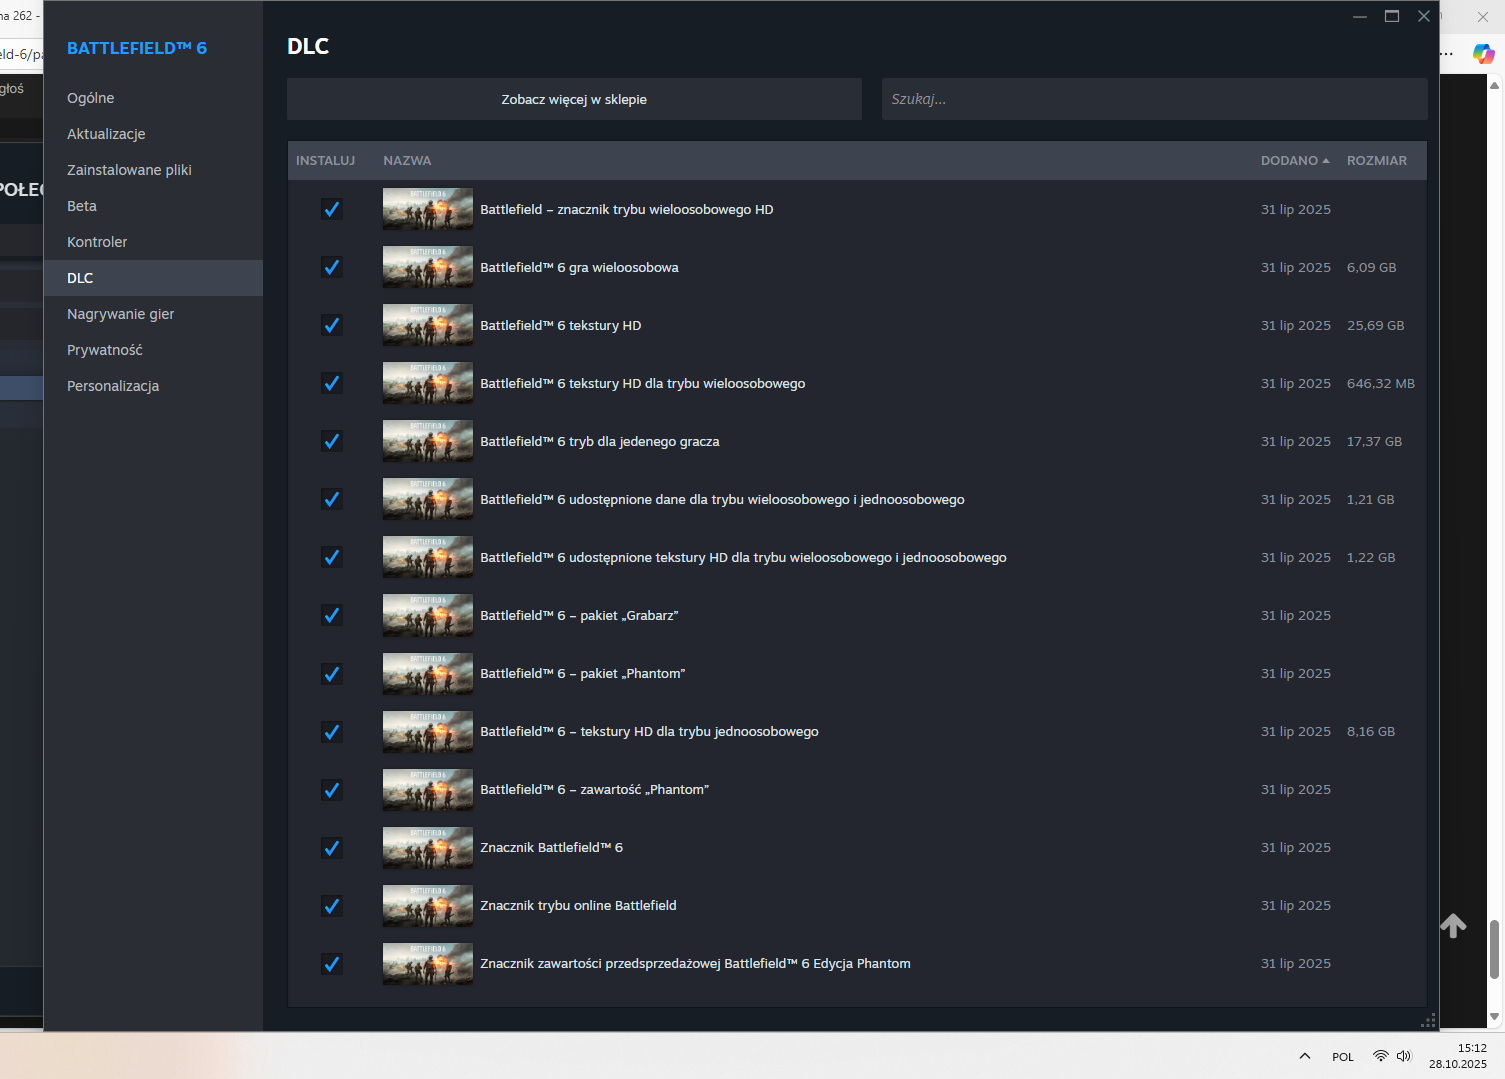Viewport: 1505px width, 1079px height.
Task: Open Nagrywanie gier settings
Action: (x=153, y=314)
